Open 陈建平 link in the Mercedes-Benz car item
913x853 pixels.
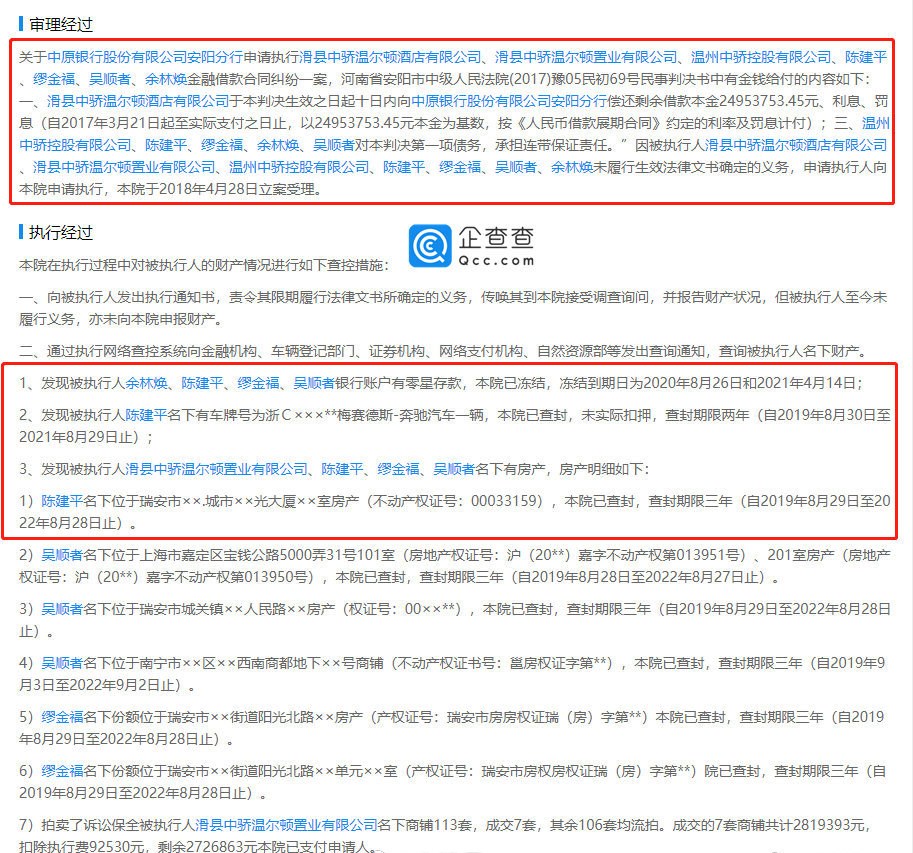click(146, 415)
